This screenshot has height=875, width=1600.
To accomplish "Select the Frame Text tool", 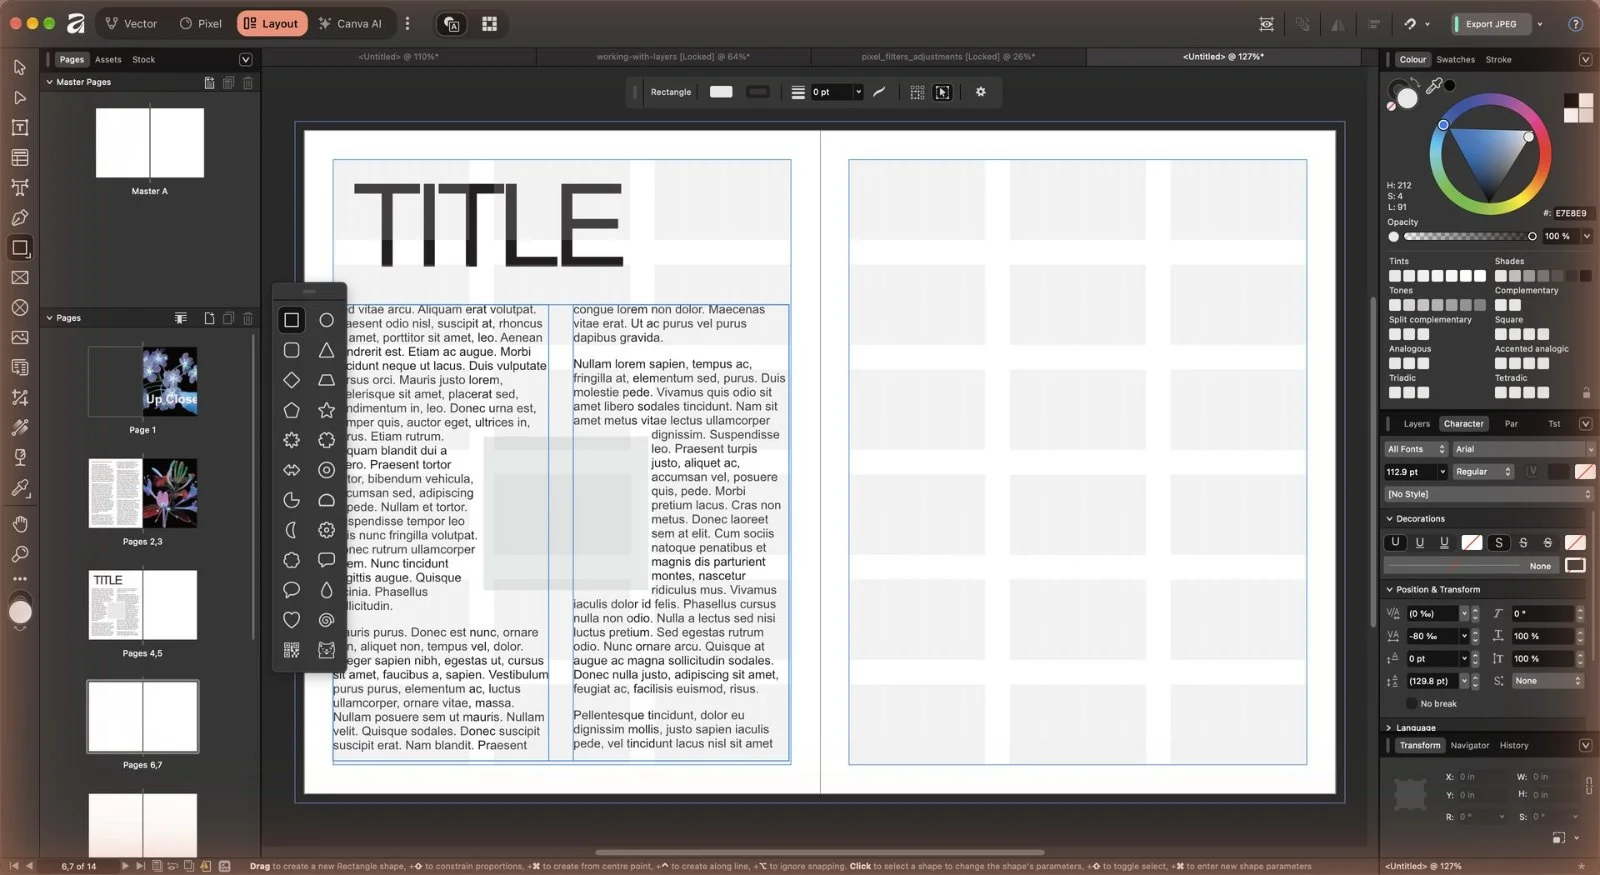I will pyautogui.click(x=19, y=127).
